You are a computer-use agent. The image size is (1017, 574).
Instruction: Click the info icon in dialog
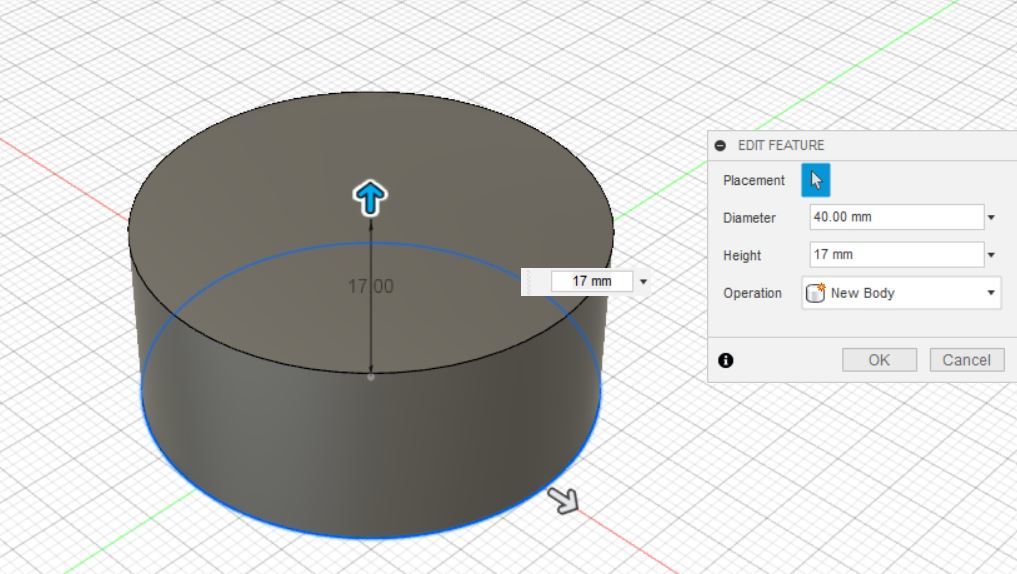coord(726,360)
